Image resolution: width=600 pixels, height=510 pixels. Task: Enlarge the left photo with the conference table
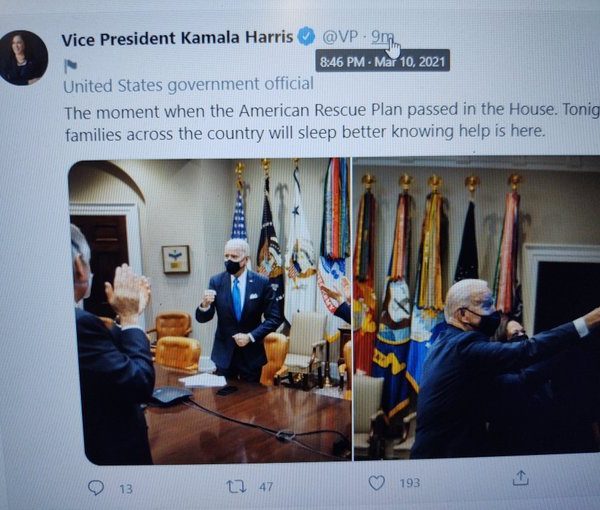coord(210,310)
